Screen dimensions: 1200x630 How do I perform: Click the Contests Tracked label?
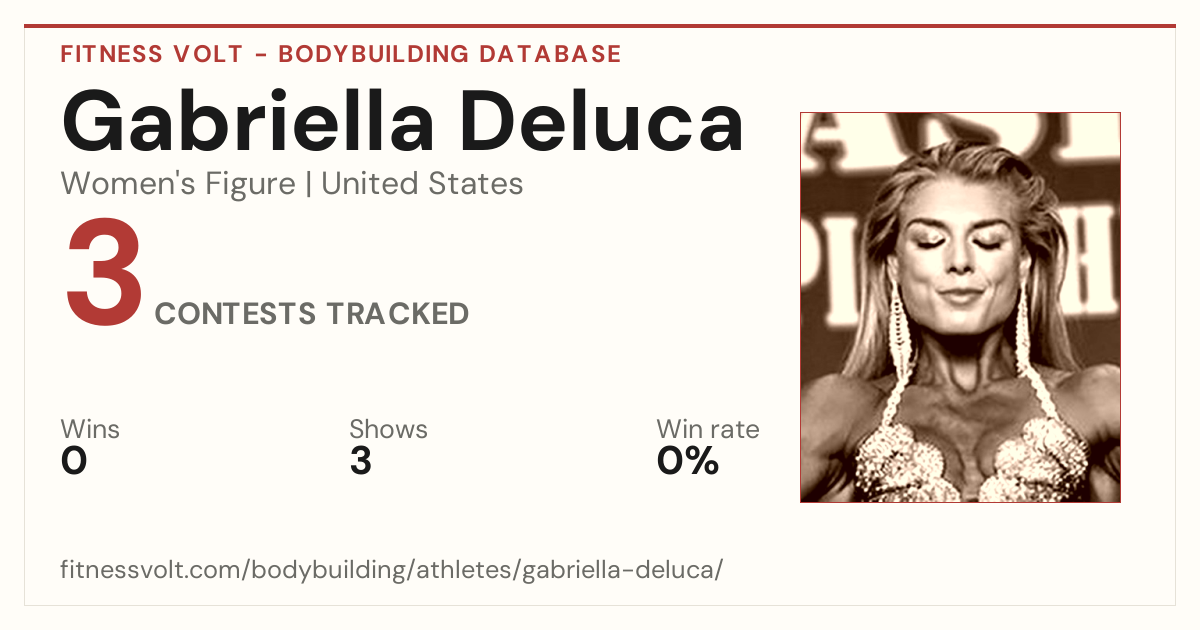[x=312, y=314]
